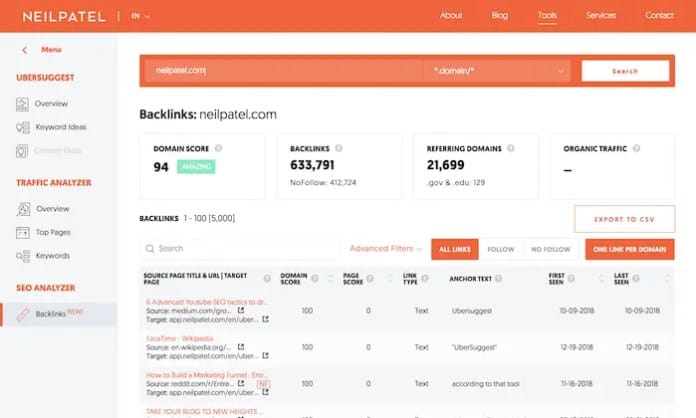Screen dimensions: 696x418
Task: Expand Advanced Filters
Action: click(x=385, y=248)
